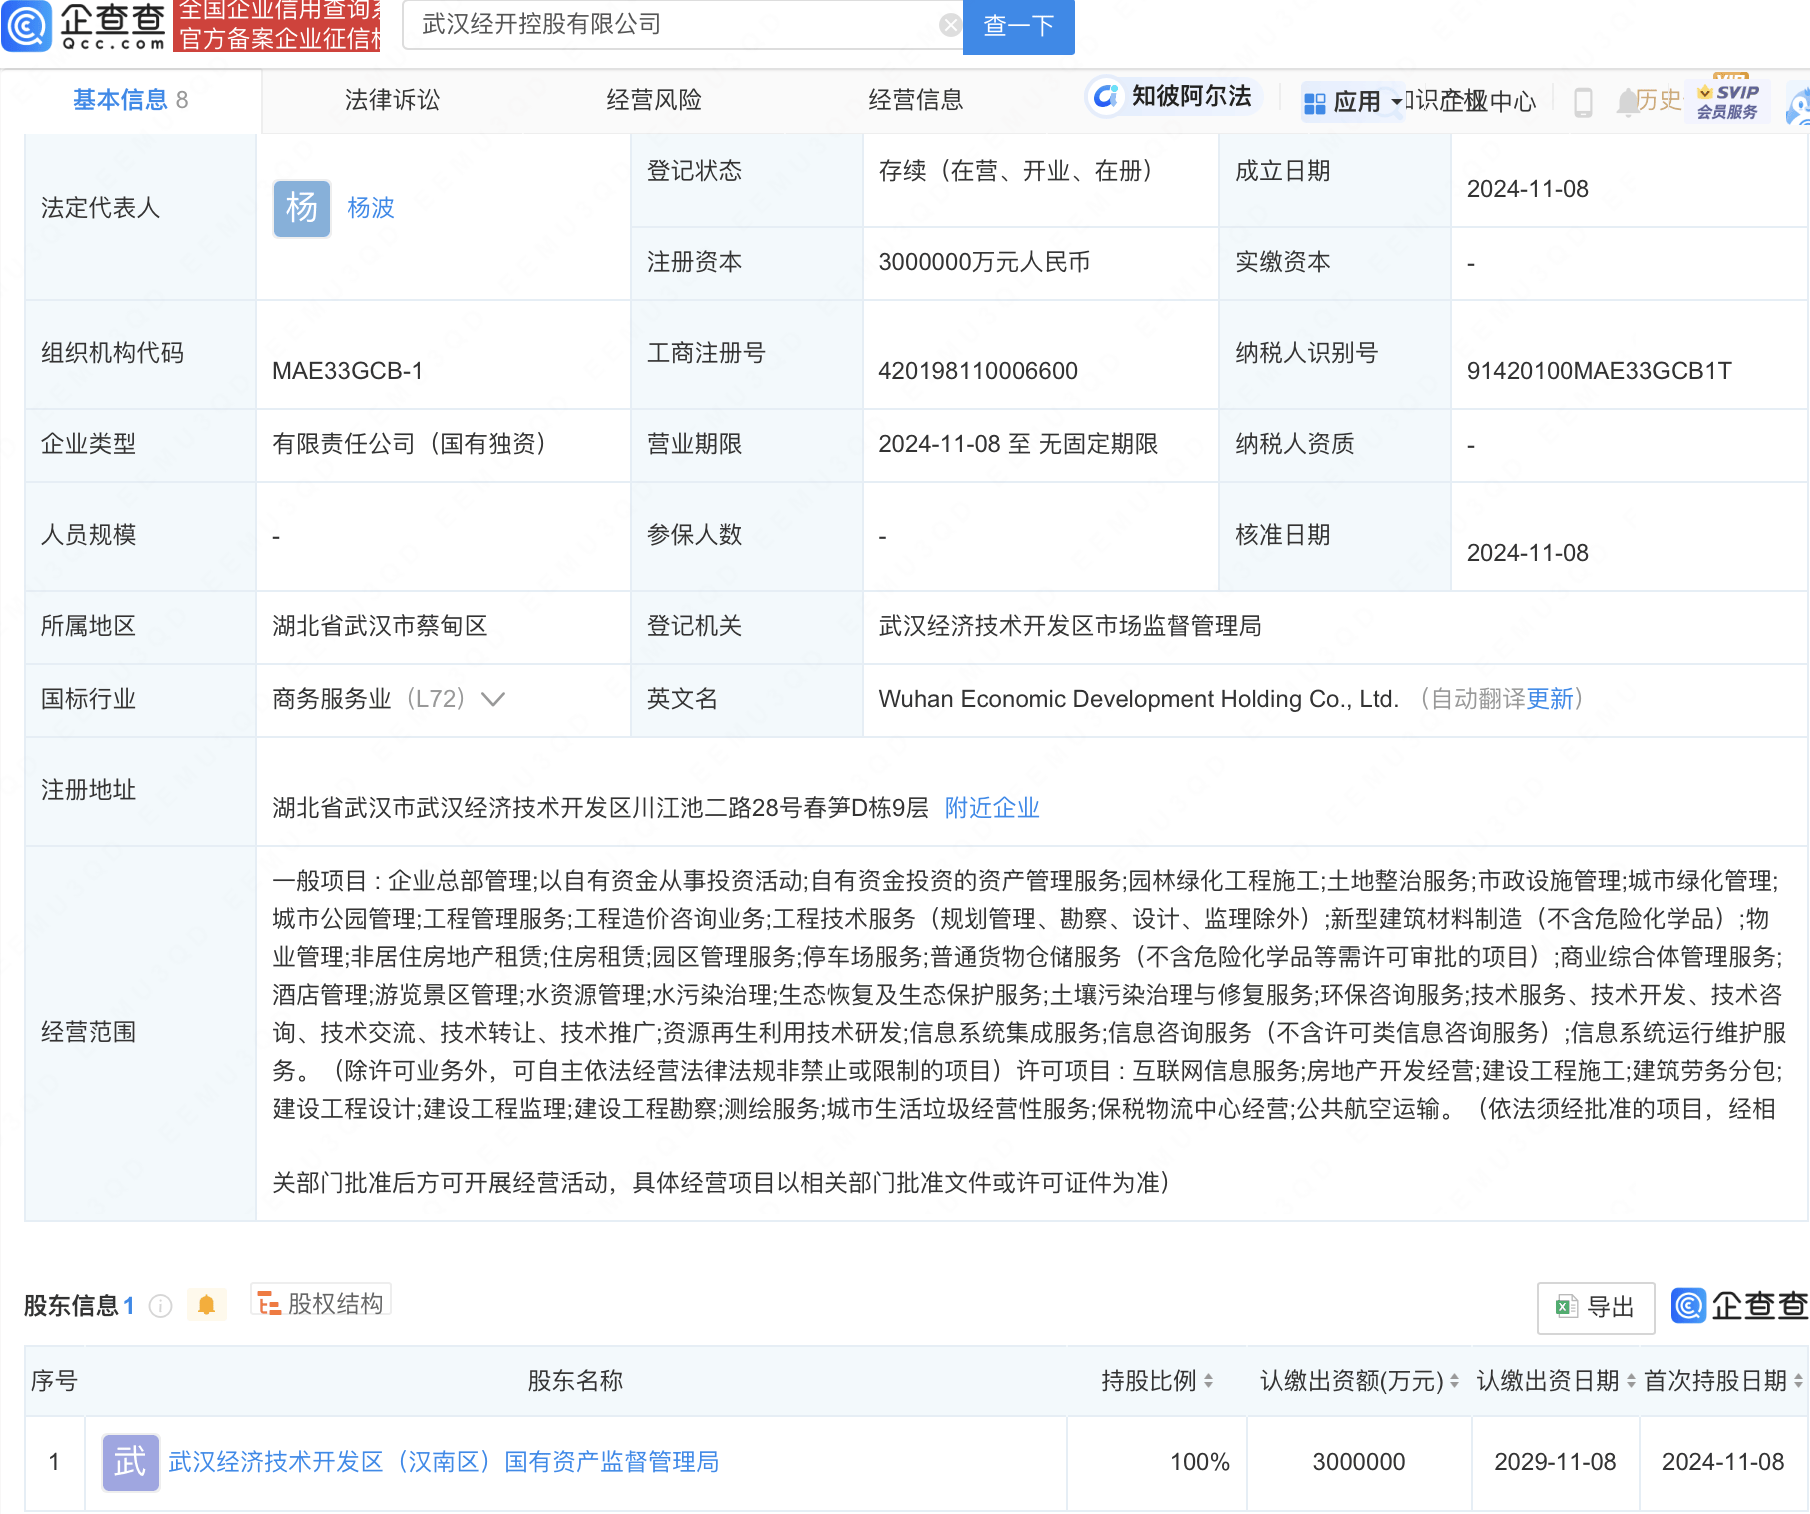Viewport: 1810px width, 1514px height.
Task: Click the 查一下 search button
Action: pos(1018,27)
